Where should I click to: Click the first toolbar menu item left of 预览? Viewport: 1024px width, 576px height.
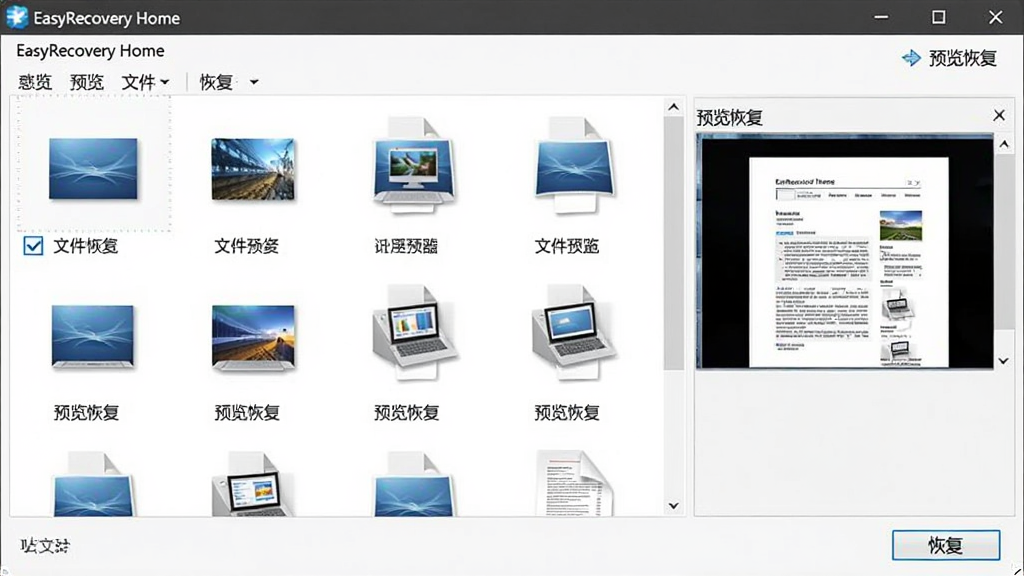tap(35, 82)
